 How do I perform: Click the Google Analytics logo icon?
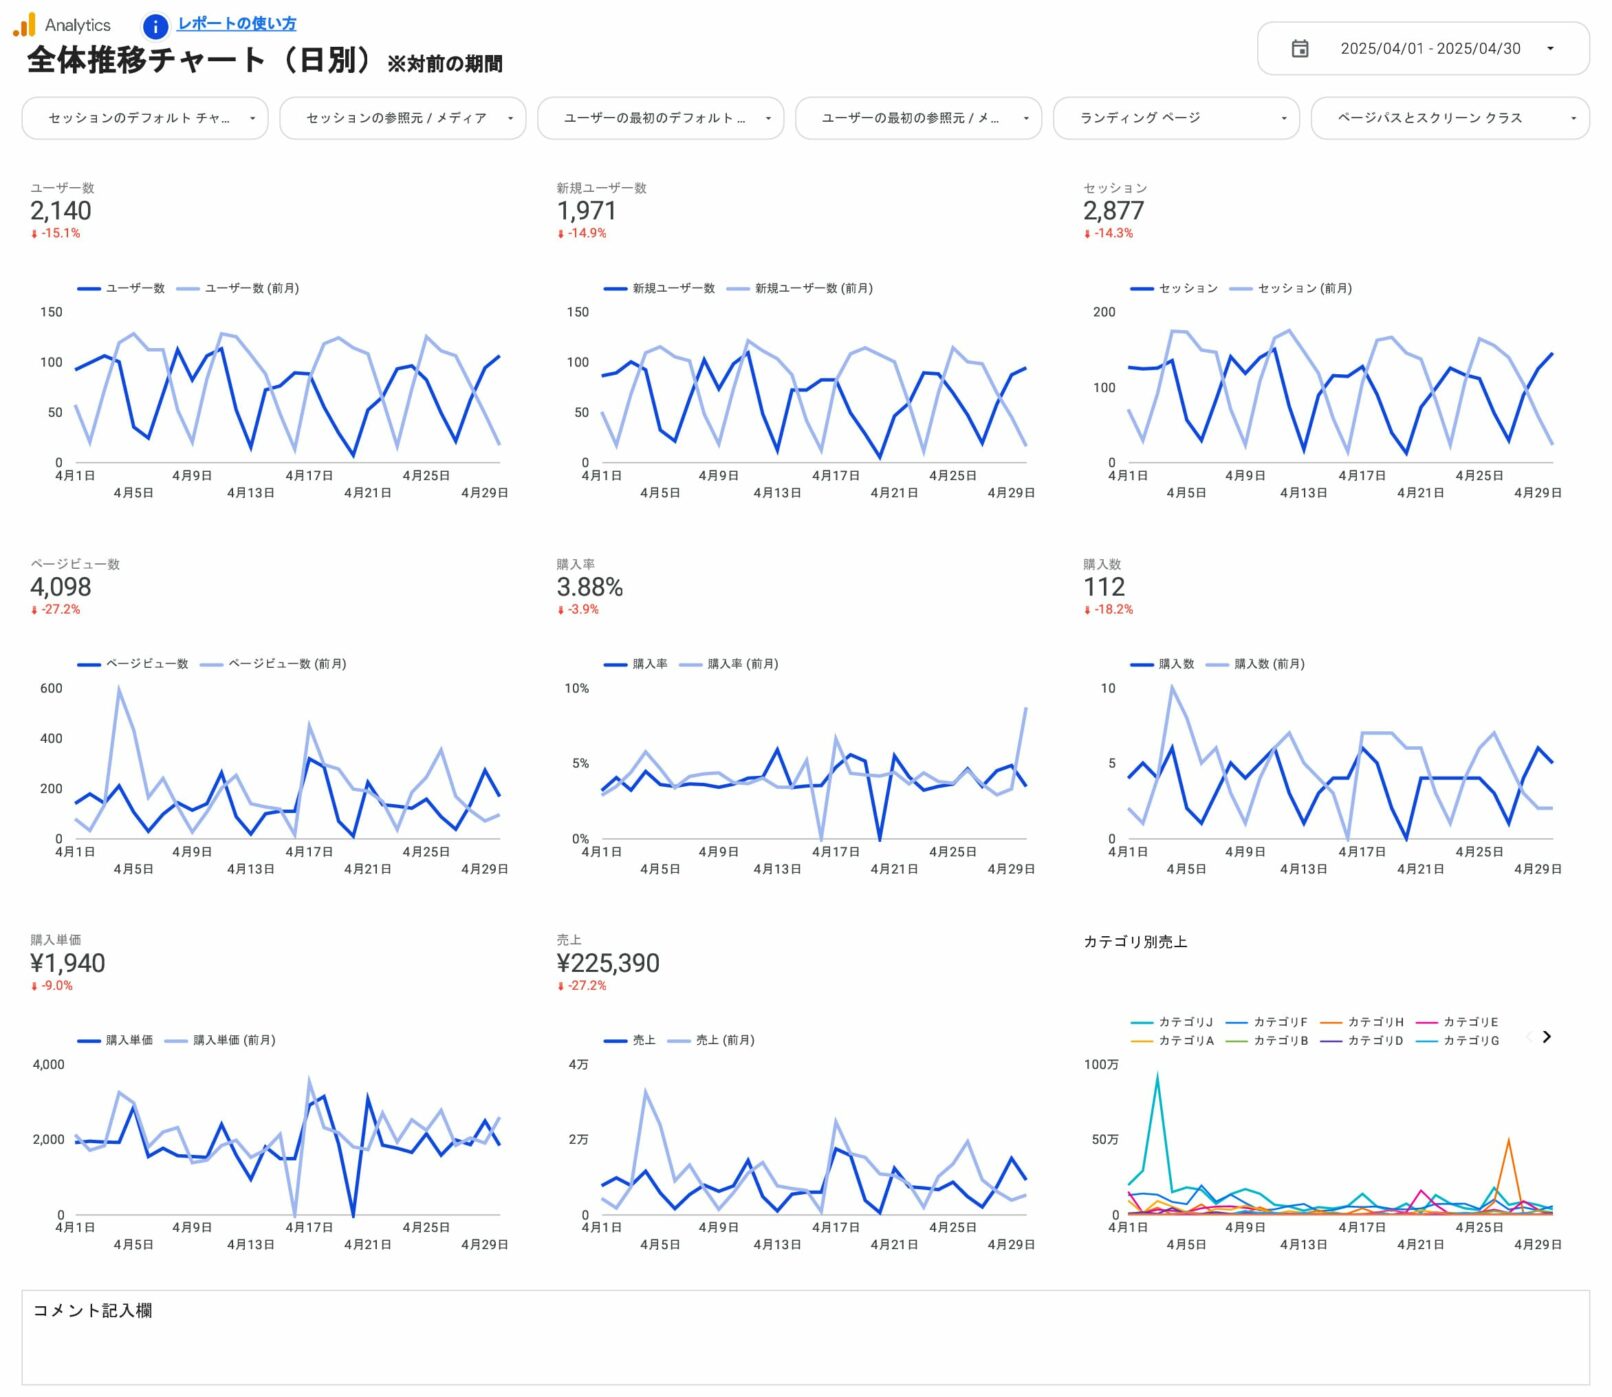(x=22, y=24)
